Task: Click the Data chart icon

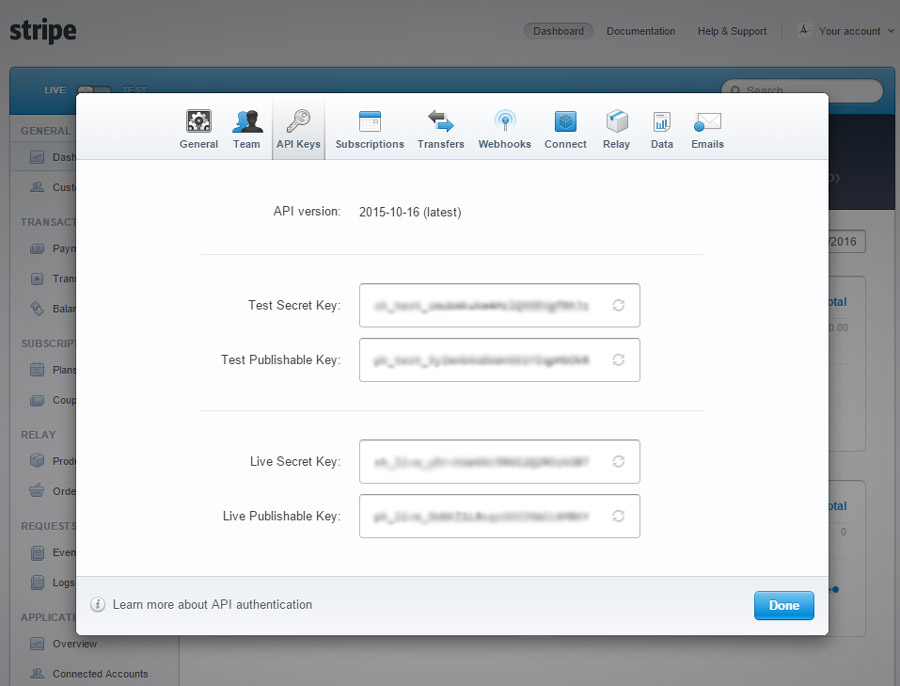Action: (662, 122)
